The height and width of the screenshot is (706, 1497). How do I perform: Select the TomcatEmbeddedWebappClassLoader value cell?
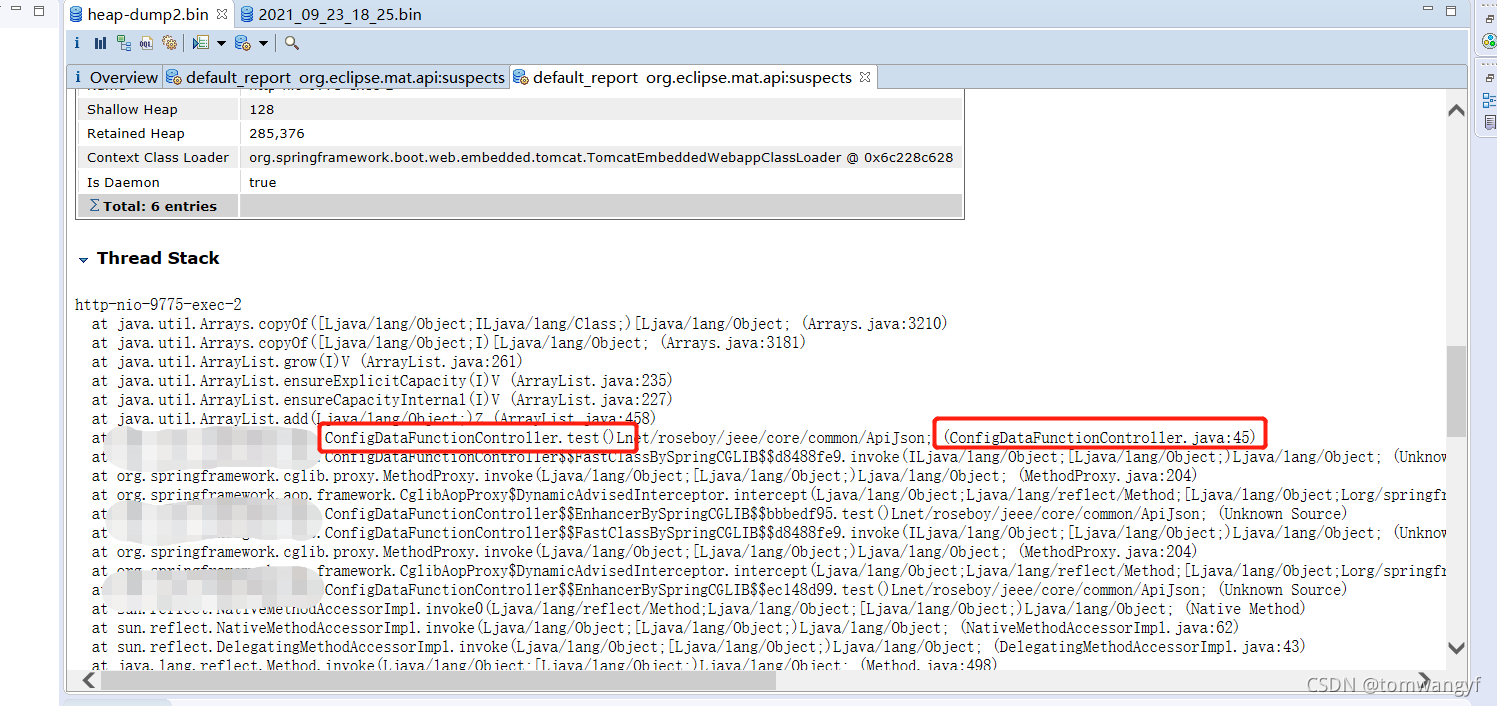click(600, 157)
